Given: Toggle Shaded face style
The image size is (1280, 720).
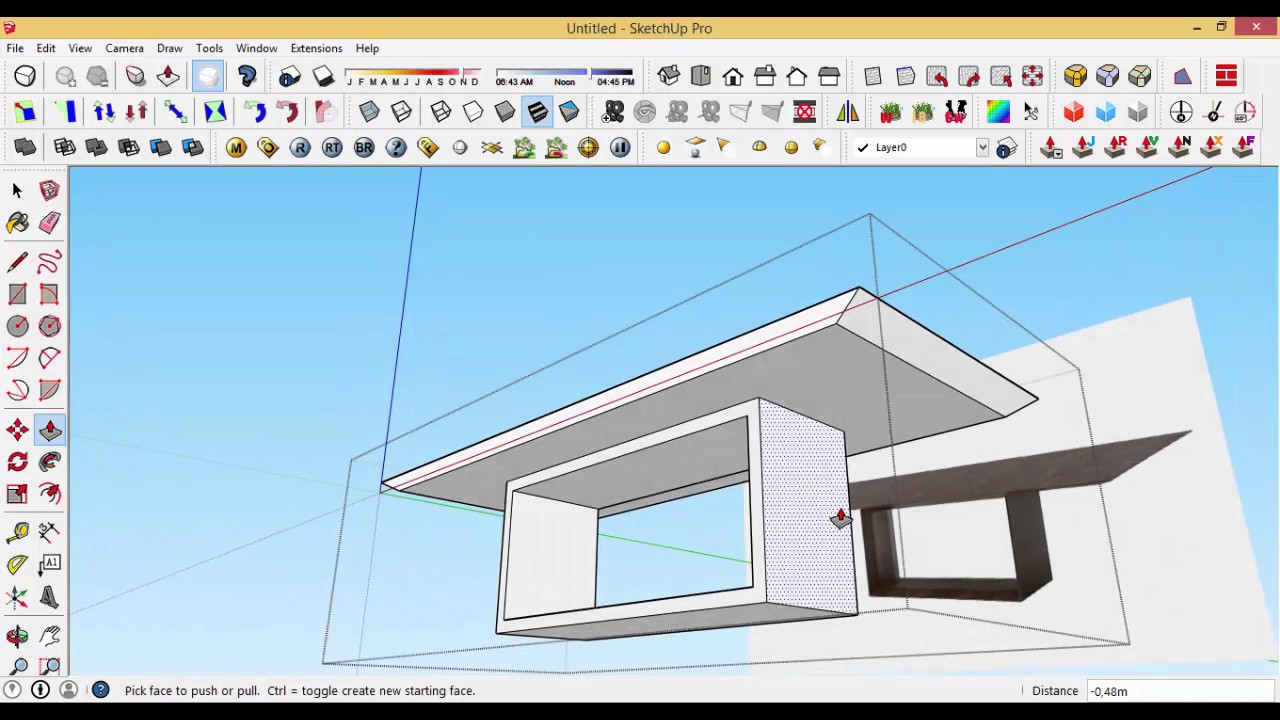Looking at the screenshot, I should [x=505, y=112].
